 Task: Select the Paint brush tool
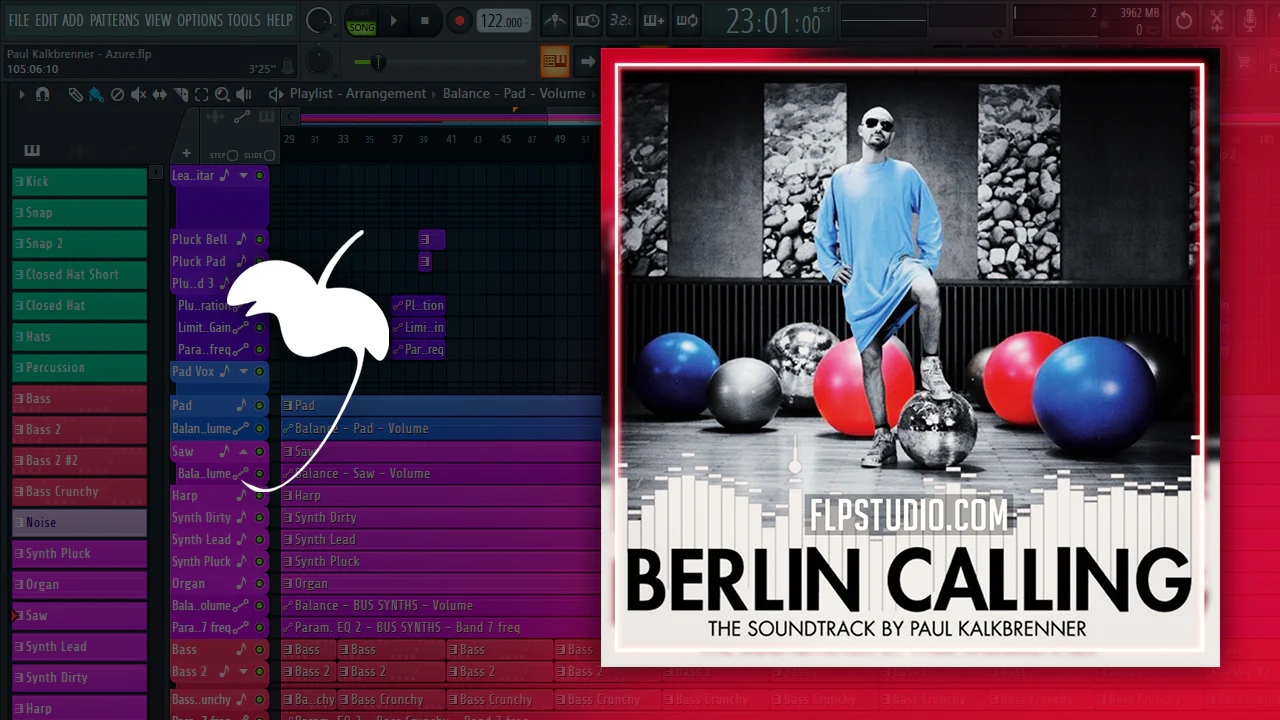point(96,94)
